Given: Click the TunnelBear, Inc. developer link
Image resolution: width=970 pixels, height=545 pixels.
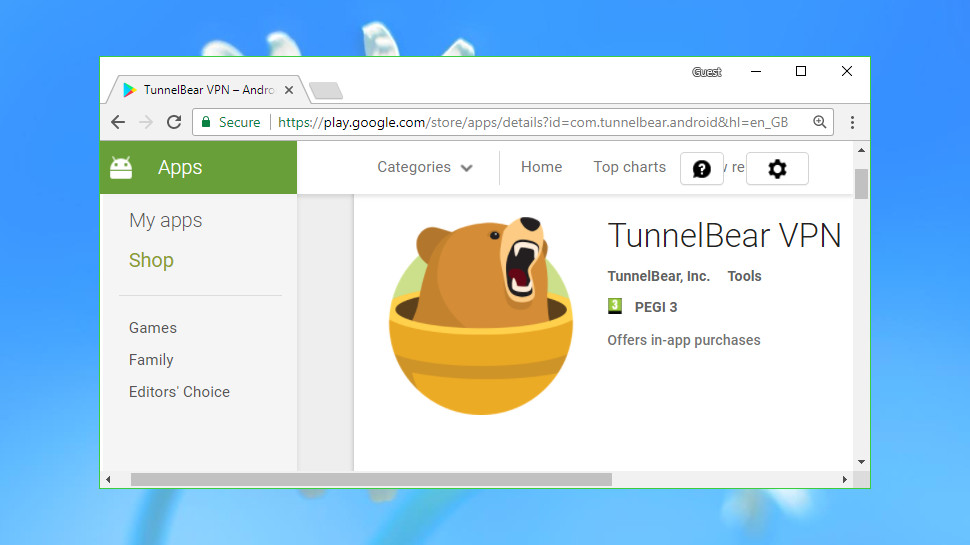Looking at the screenshot, I should pyautogui.click(x=658, y=277).
